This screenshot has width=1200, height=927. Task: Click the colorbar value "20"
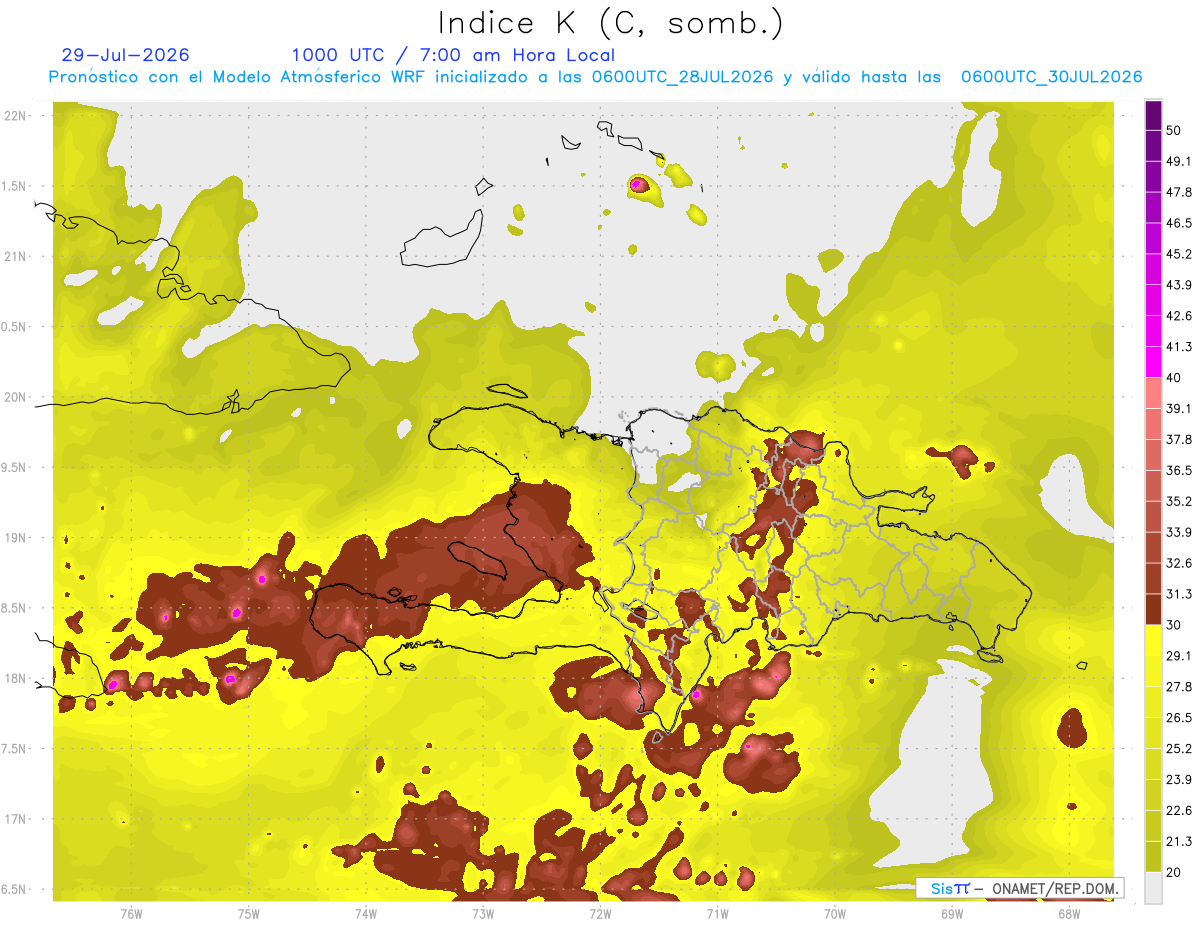click(1176, 872)
